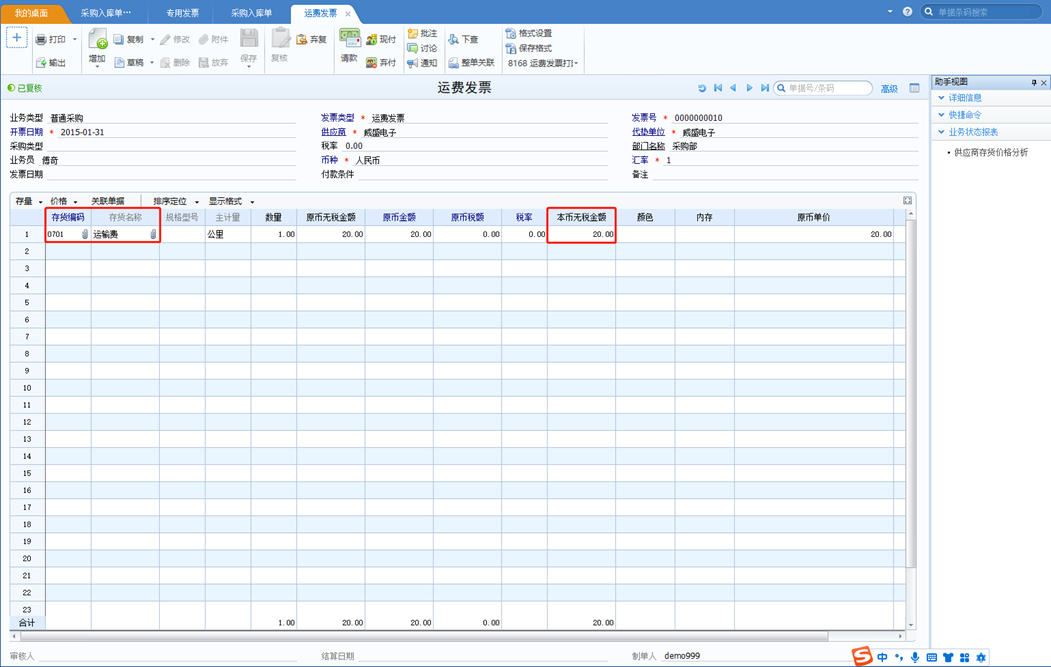Click the refresh document icon
Screen dimensions: 1051x667
pos(702,88)
